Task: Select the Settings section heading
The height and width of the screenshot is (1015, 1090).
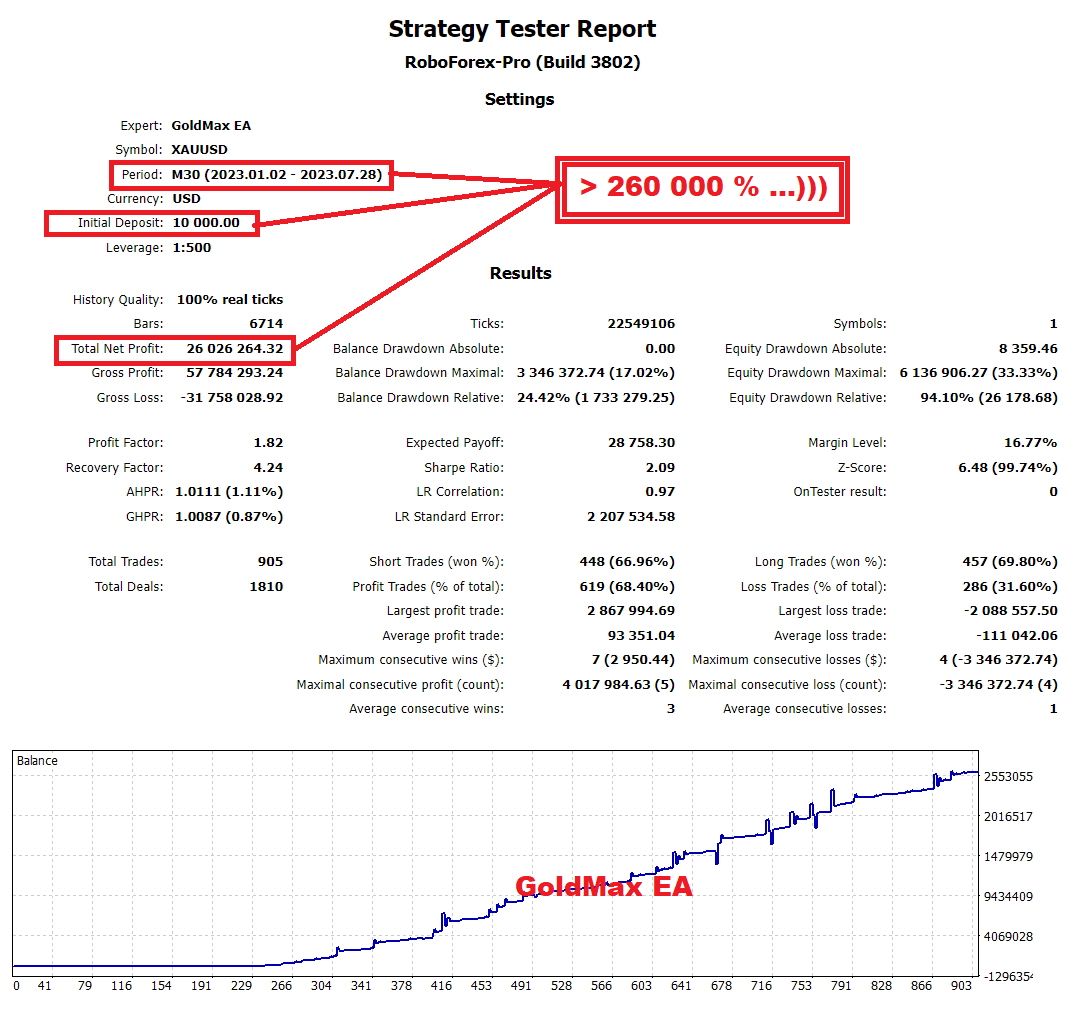Action: point(519,99)
